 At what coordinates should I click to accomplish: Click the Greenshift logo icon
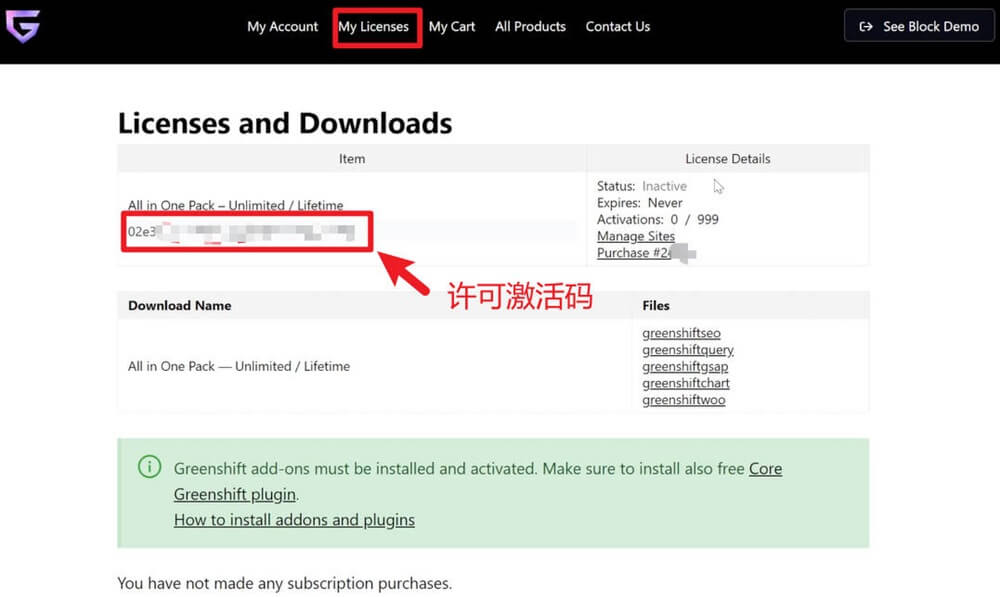point(23,26)
